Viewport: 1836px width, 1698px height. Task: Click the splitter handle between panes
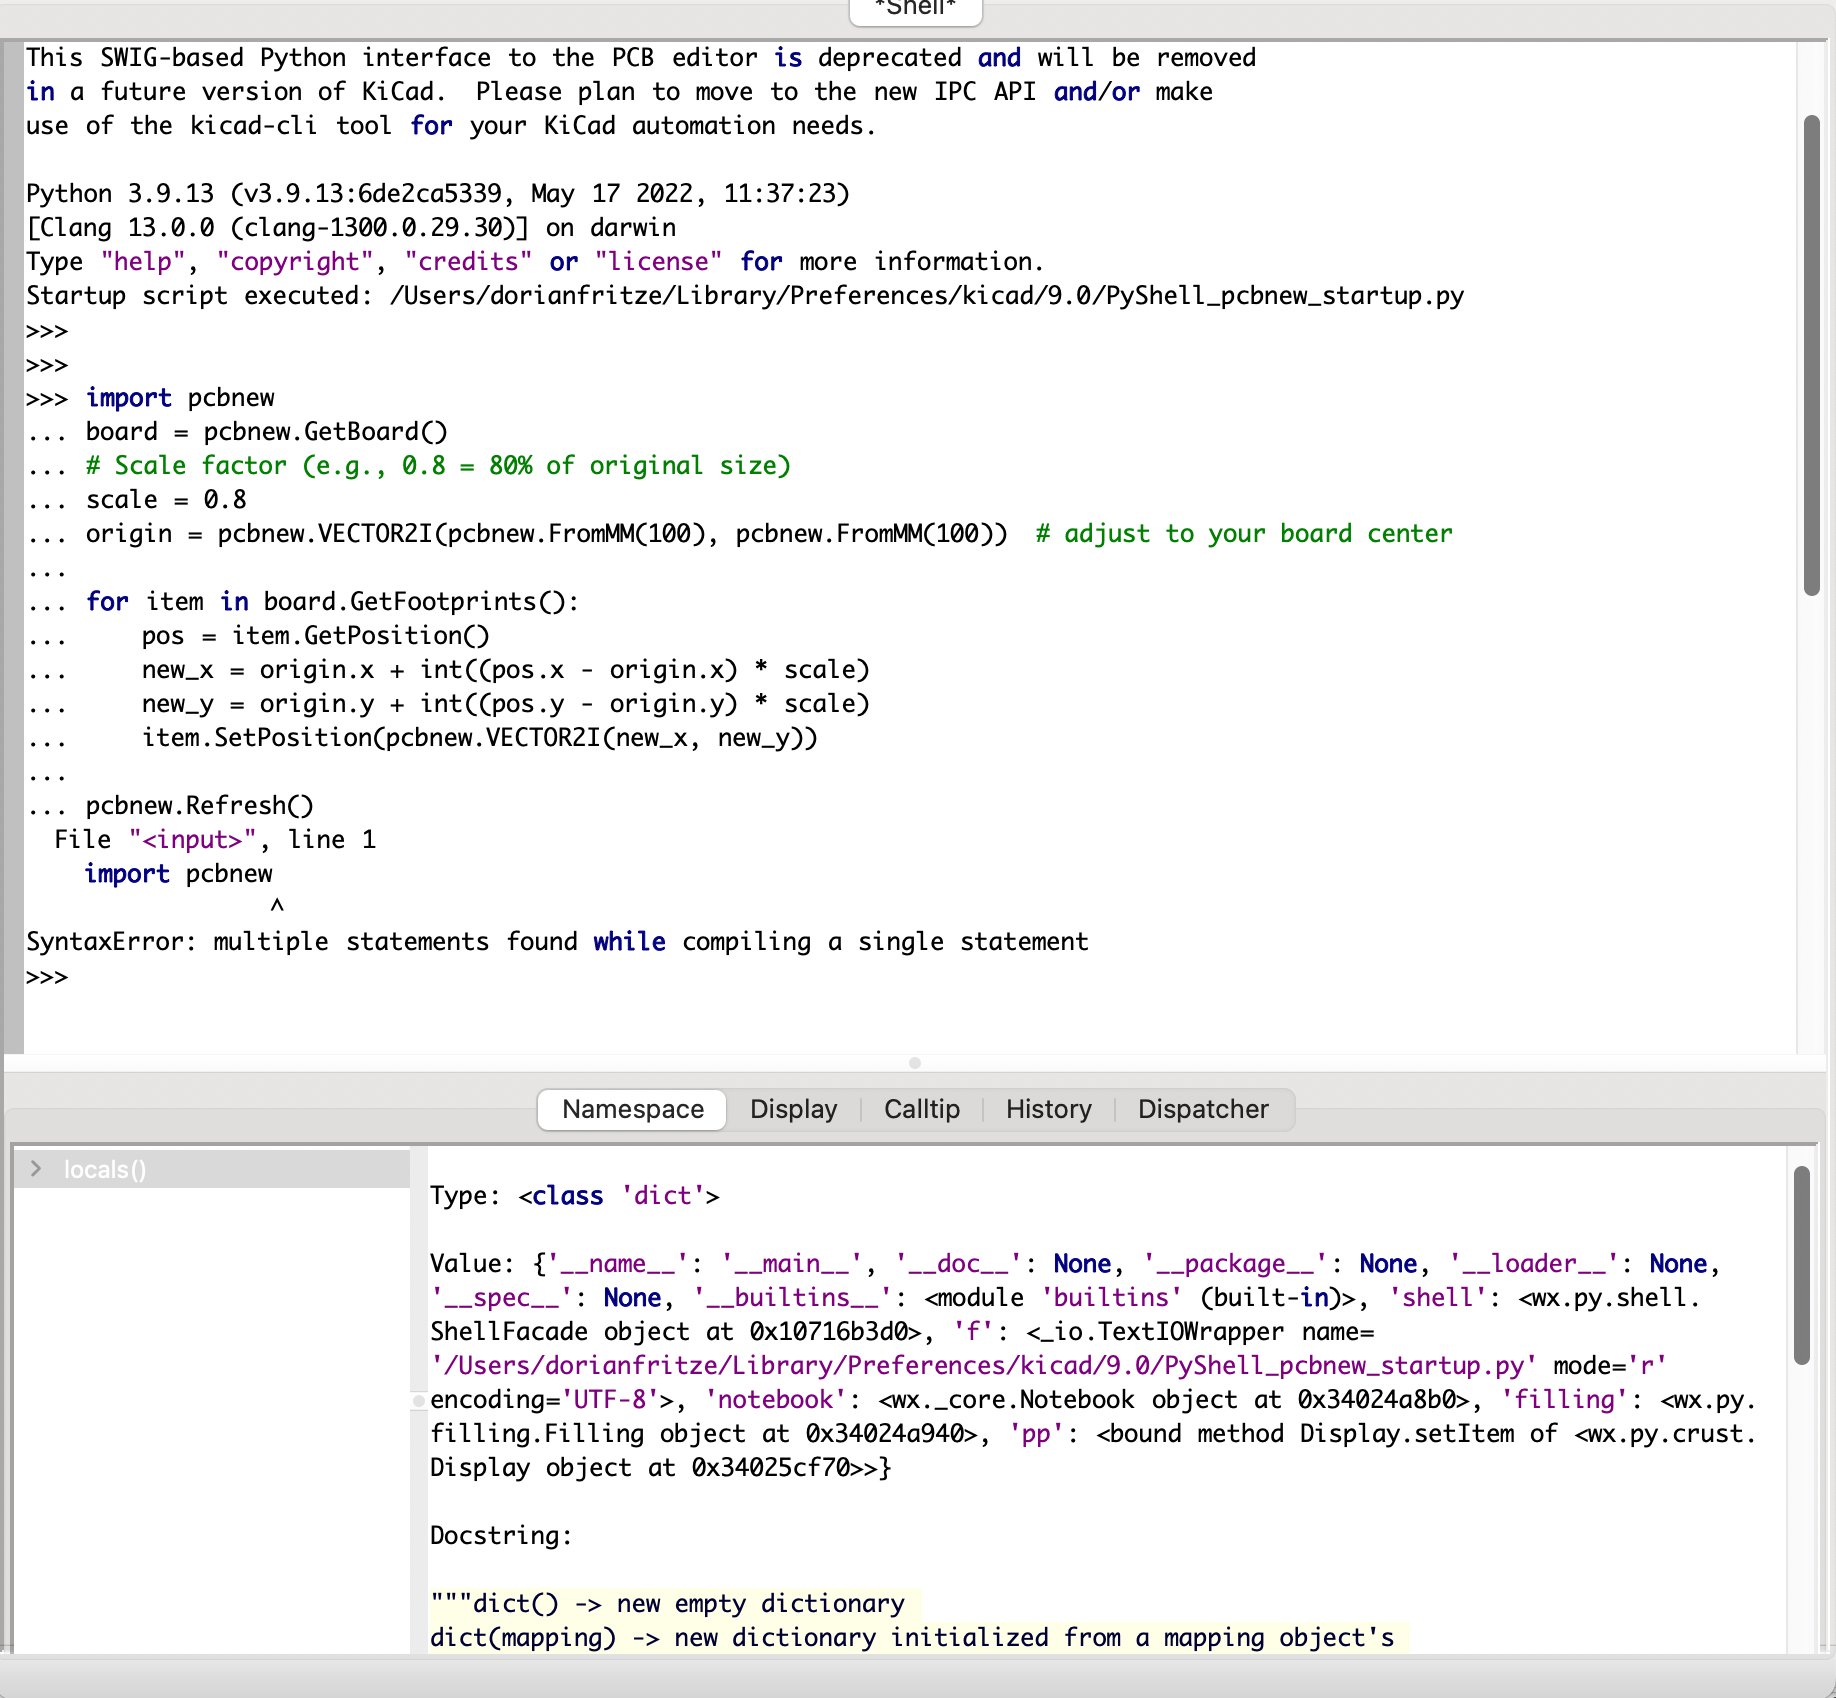click(x=916, y=1064)
